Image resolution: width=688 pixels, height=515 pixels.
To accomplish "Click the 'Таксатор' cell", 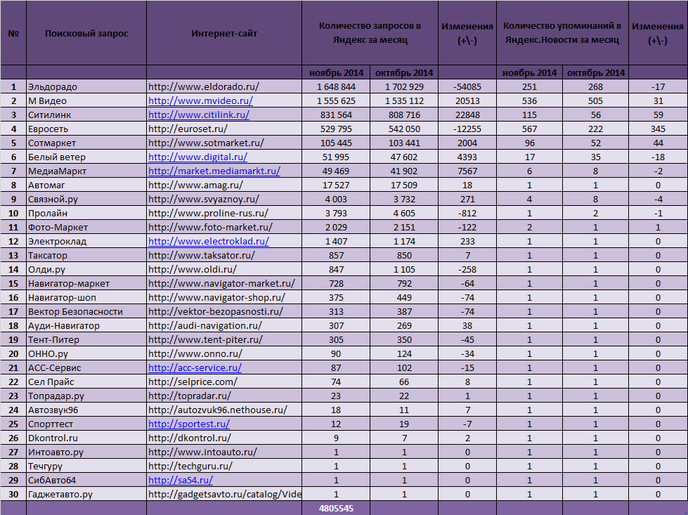I will click(x=86, y=255).
